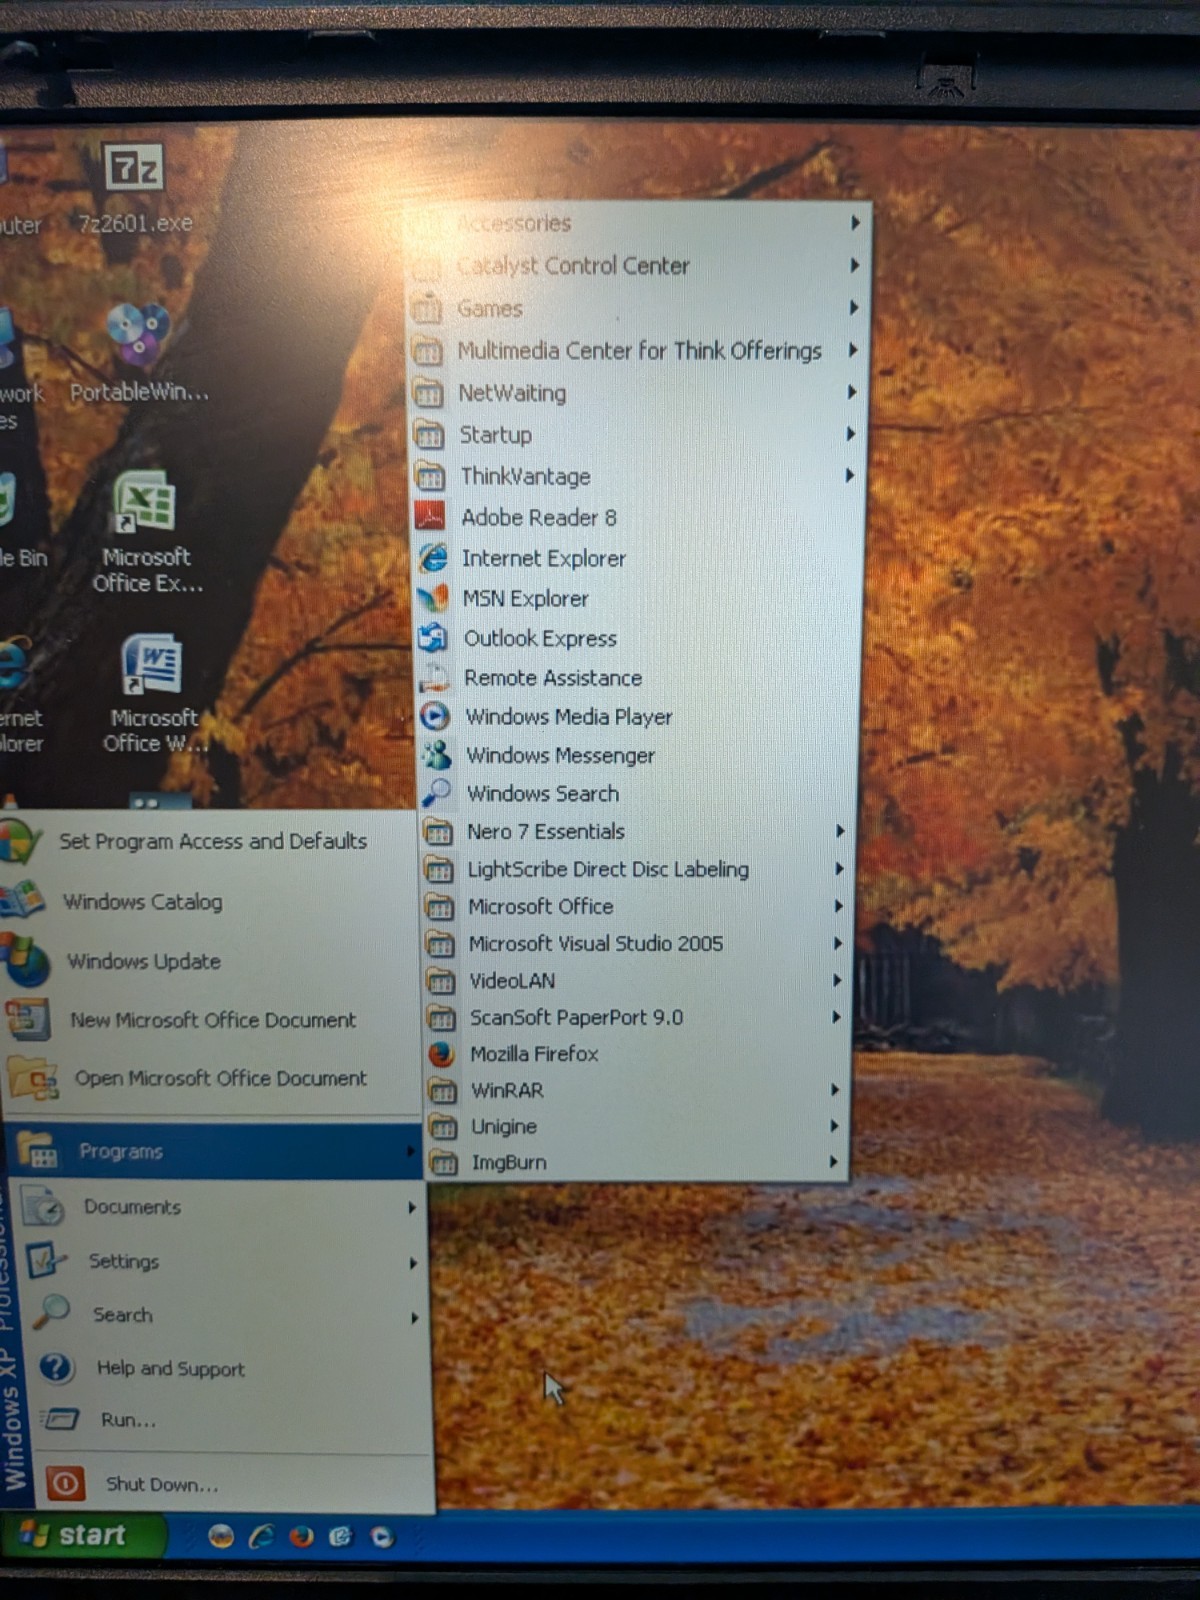
Task: Click the Shut Down... label
Action: (x=162, y=1485)
